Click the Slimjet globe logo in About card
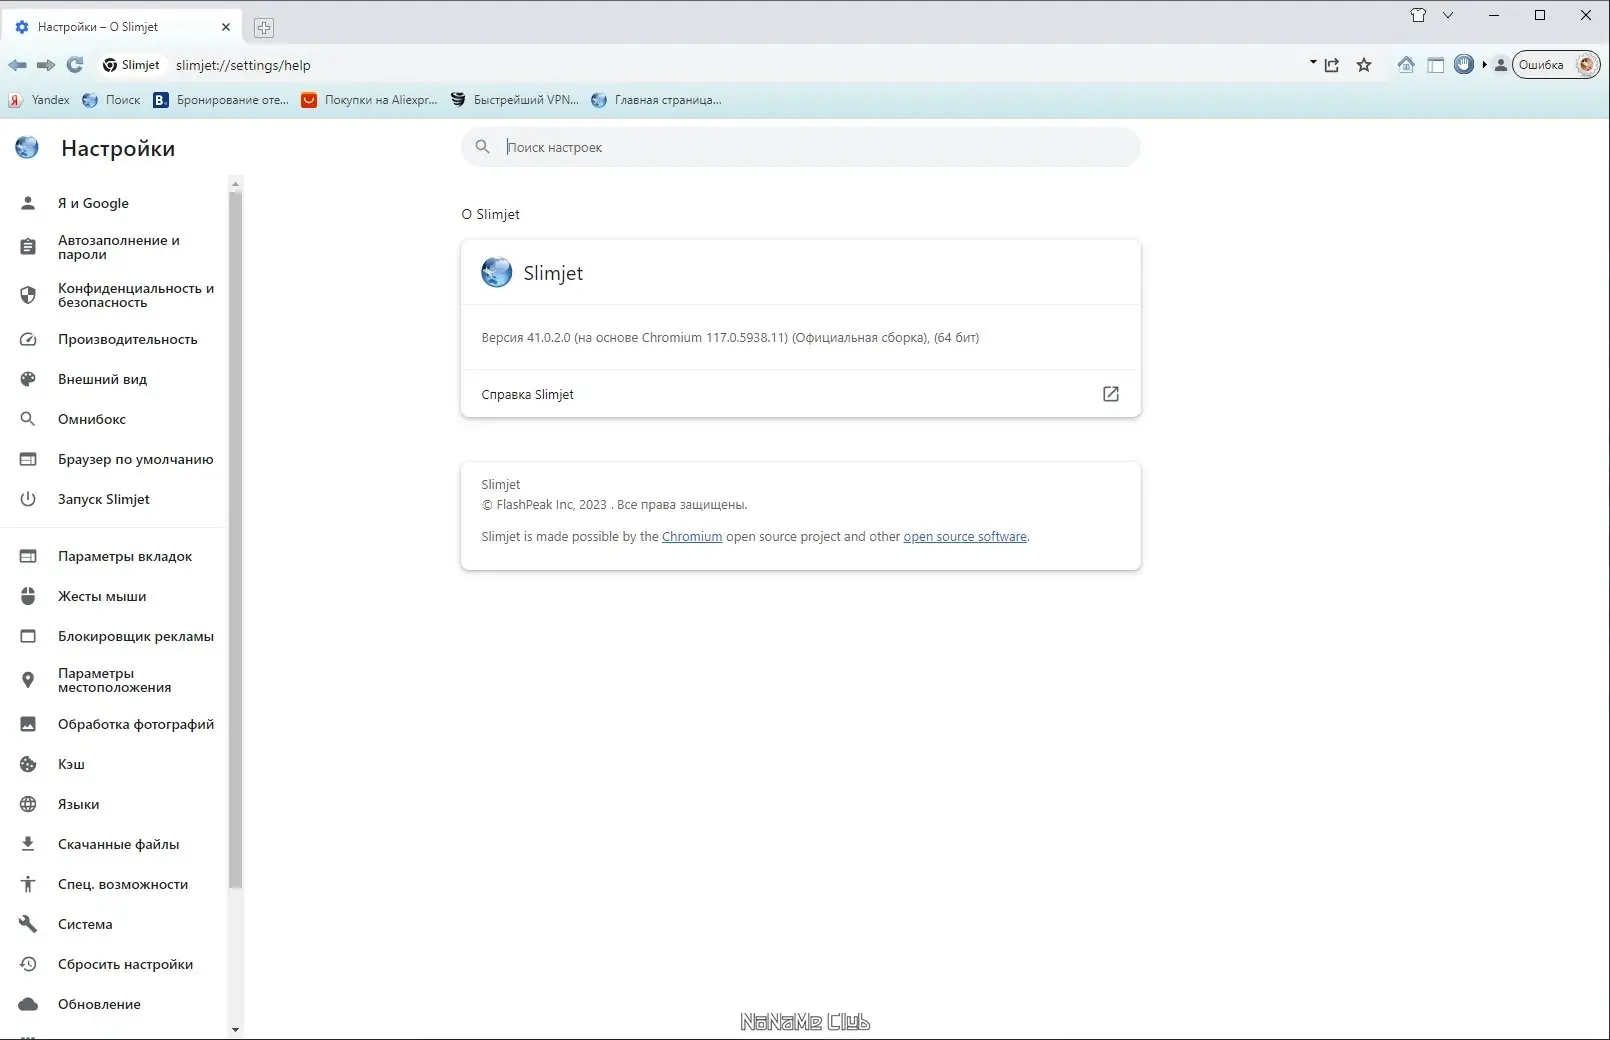Viewport: 1610px width, 1040px height. (x=496, y=272)
